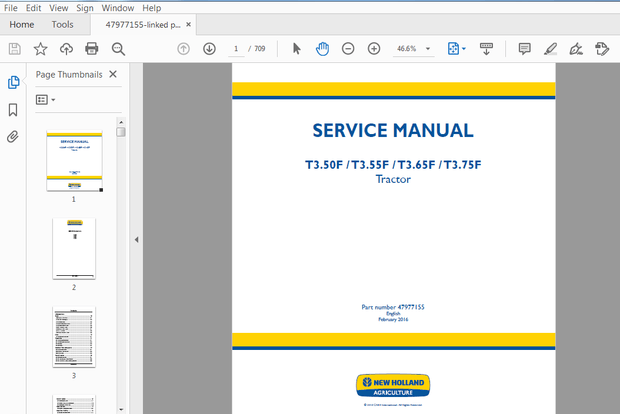This screenshot has height=414, width=620.
Task: Bookmark file with the star icon
Action: (x=40, y=49)
